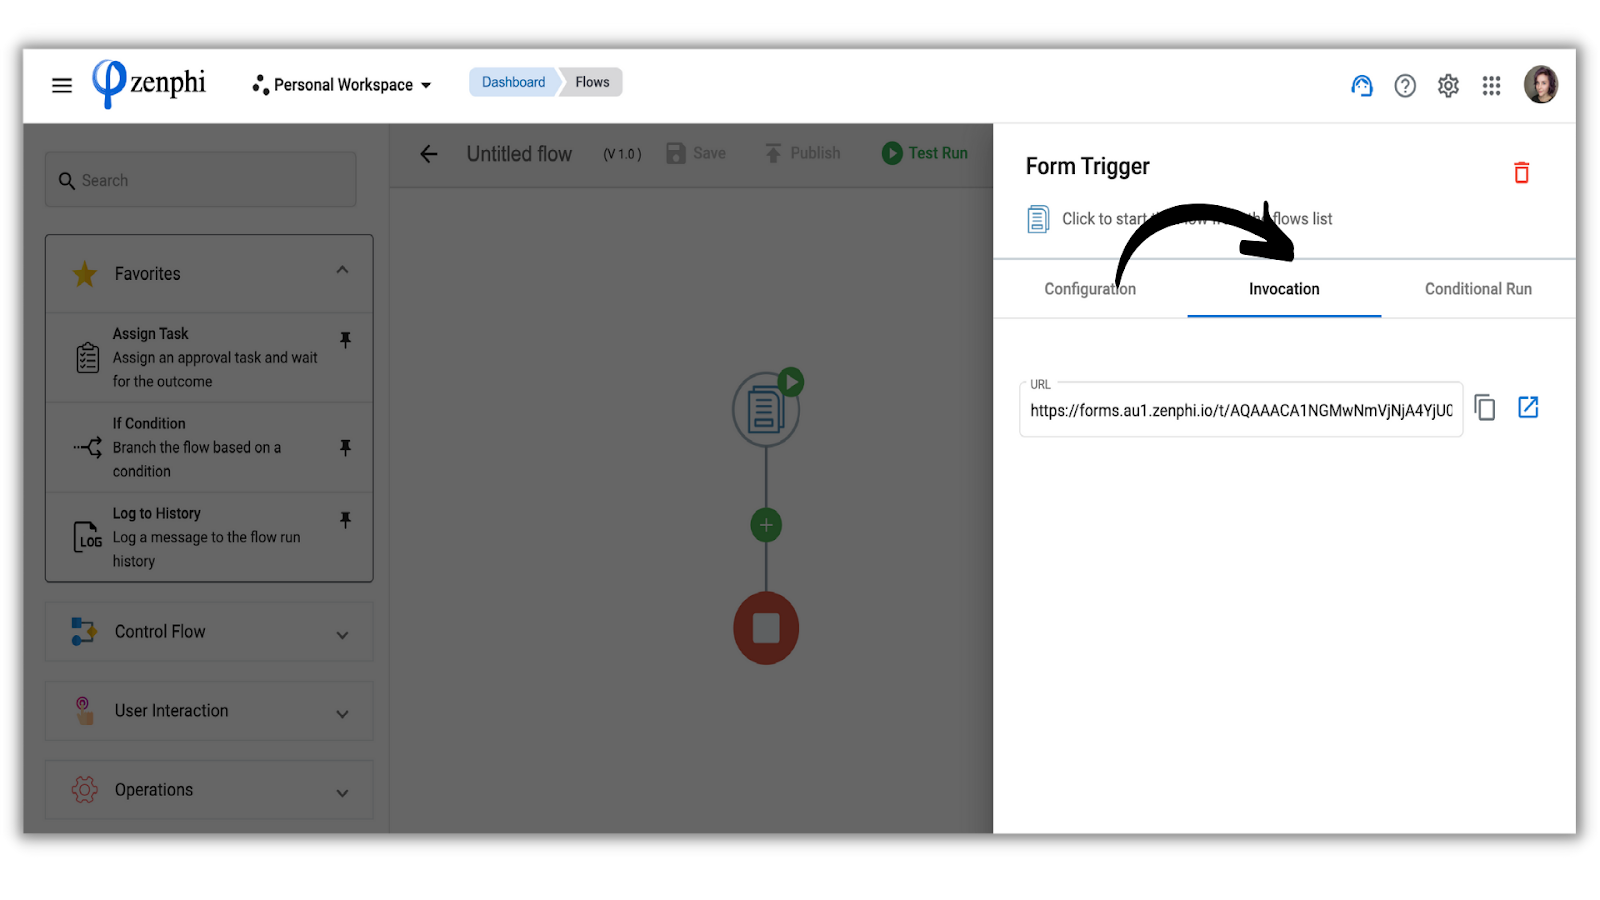The height and width of the screenshot is (900, 1600).
Task: Publish the flow
Action: [x=802, y=153]
